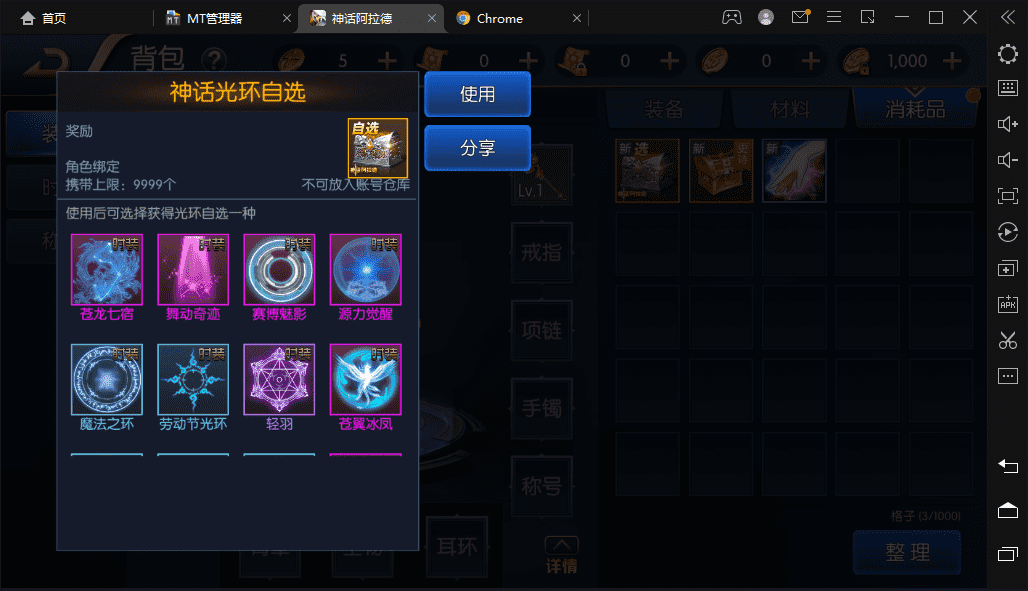Choose the 赛博魅影 ring halo
Viewport: 1028px width, 591px height.
pyautogui.click(x=279, y=270)
